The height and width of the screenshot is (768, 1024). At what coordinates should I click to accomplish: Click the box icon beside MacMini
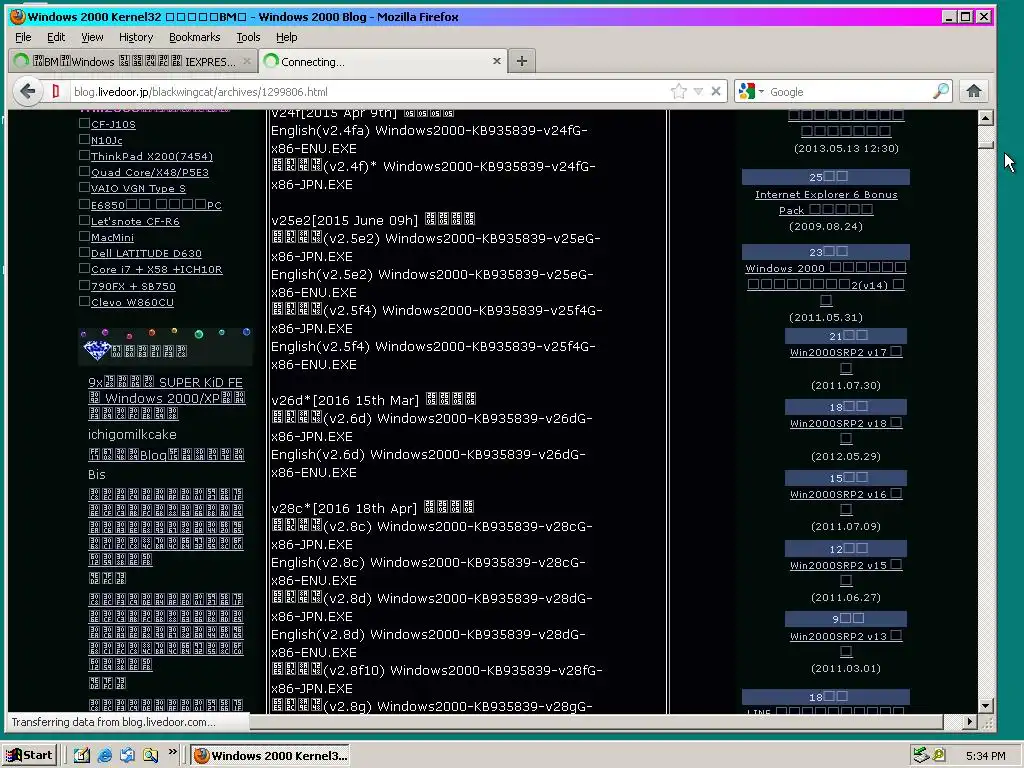[x=84, y=236]
